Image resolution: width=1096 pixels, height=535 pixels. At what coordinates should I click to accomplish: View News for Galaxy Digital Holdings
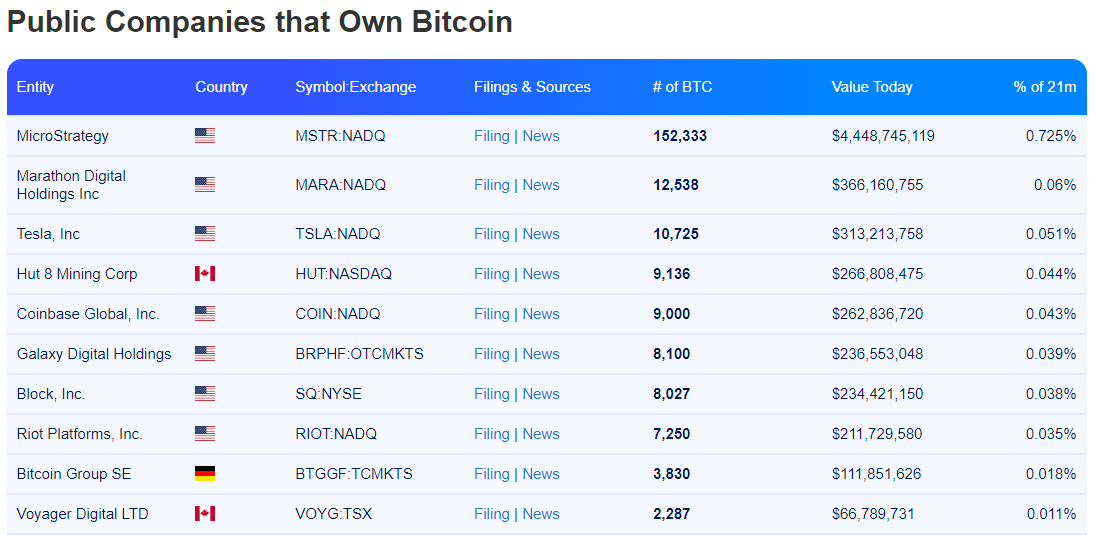point(541,354)
